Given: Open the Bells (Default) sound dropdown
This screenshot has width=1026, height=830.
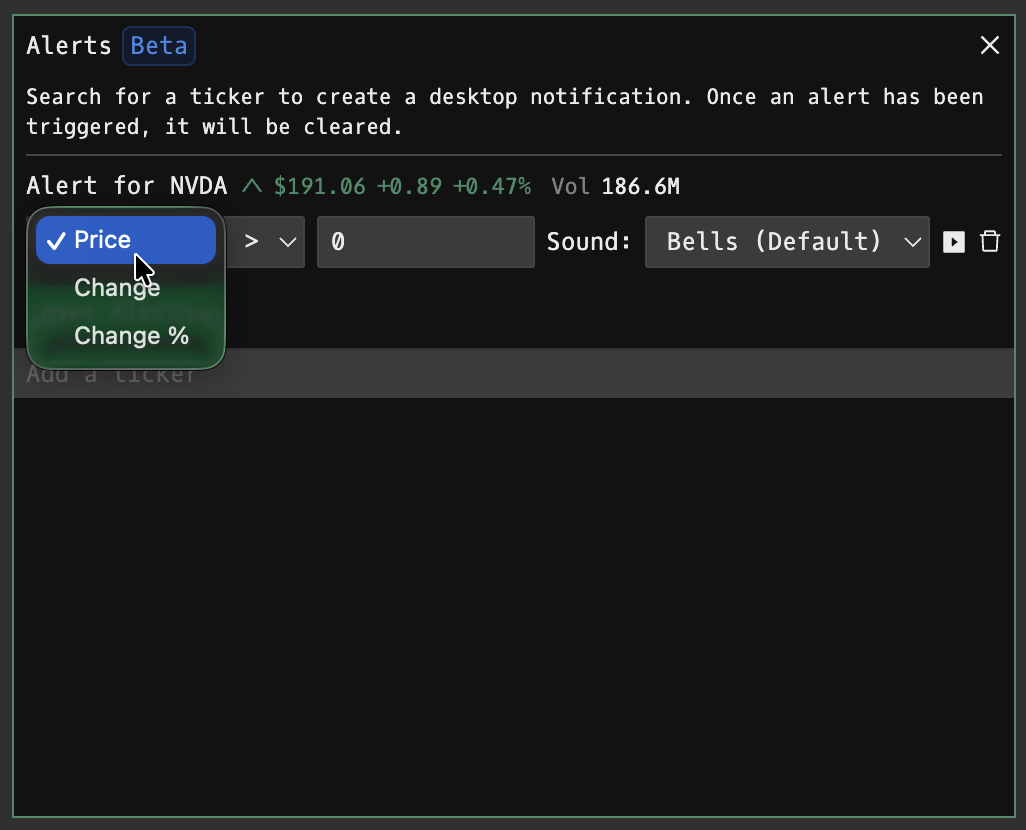Looking at the screenshot, I should pyautogui.click(x=787, y=242).
